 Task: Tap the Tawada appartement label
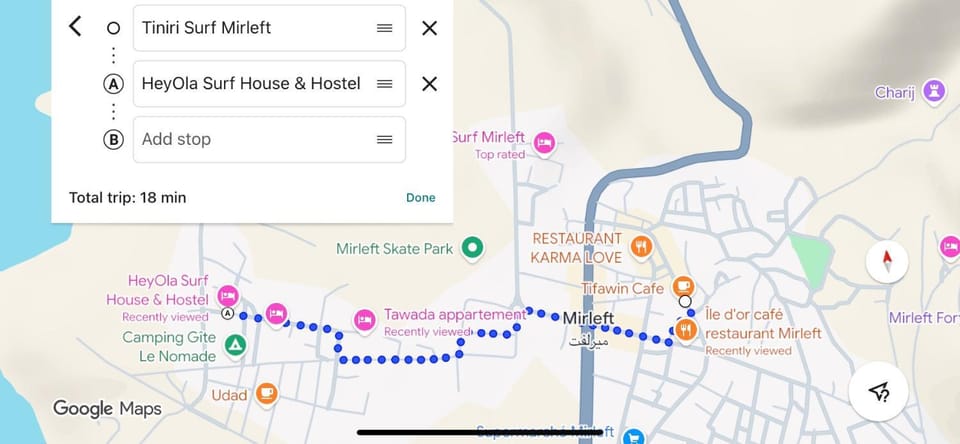coord(455,315)
